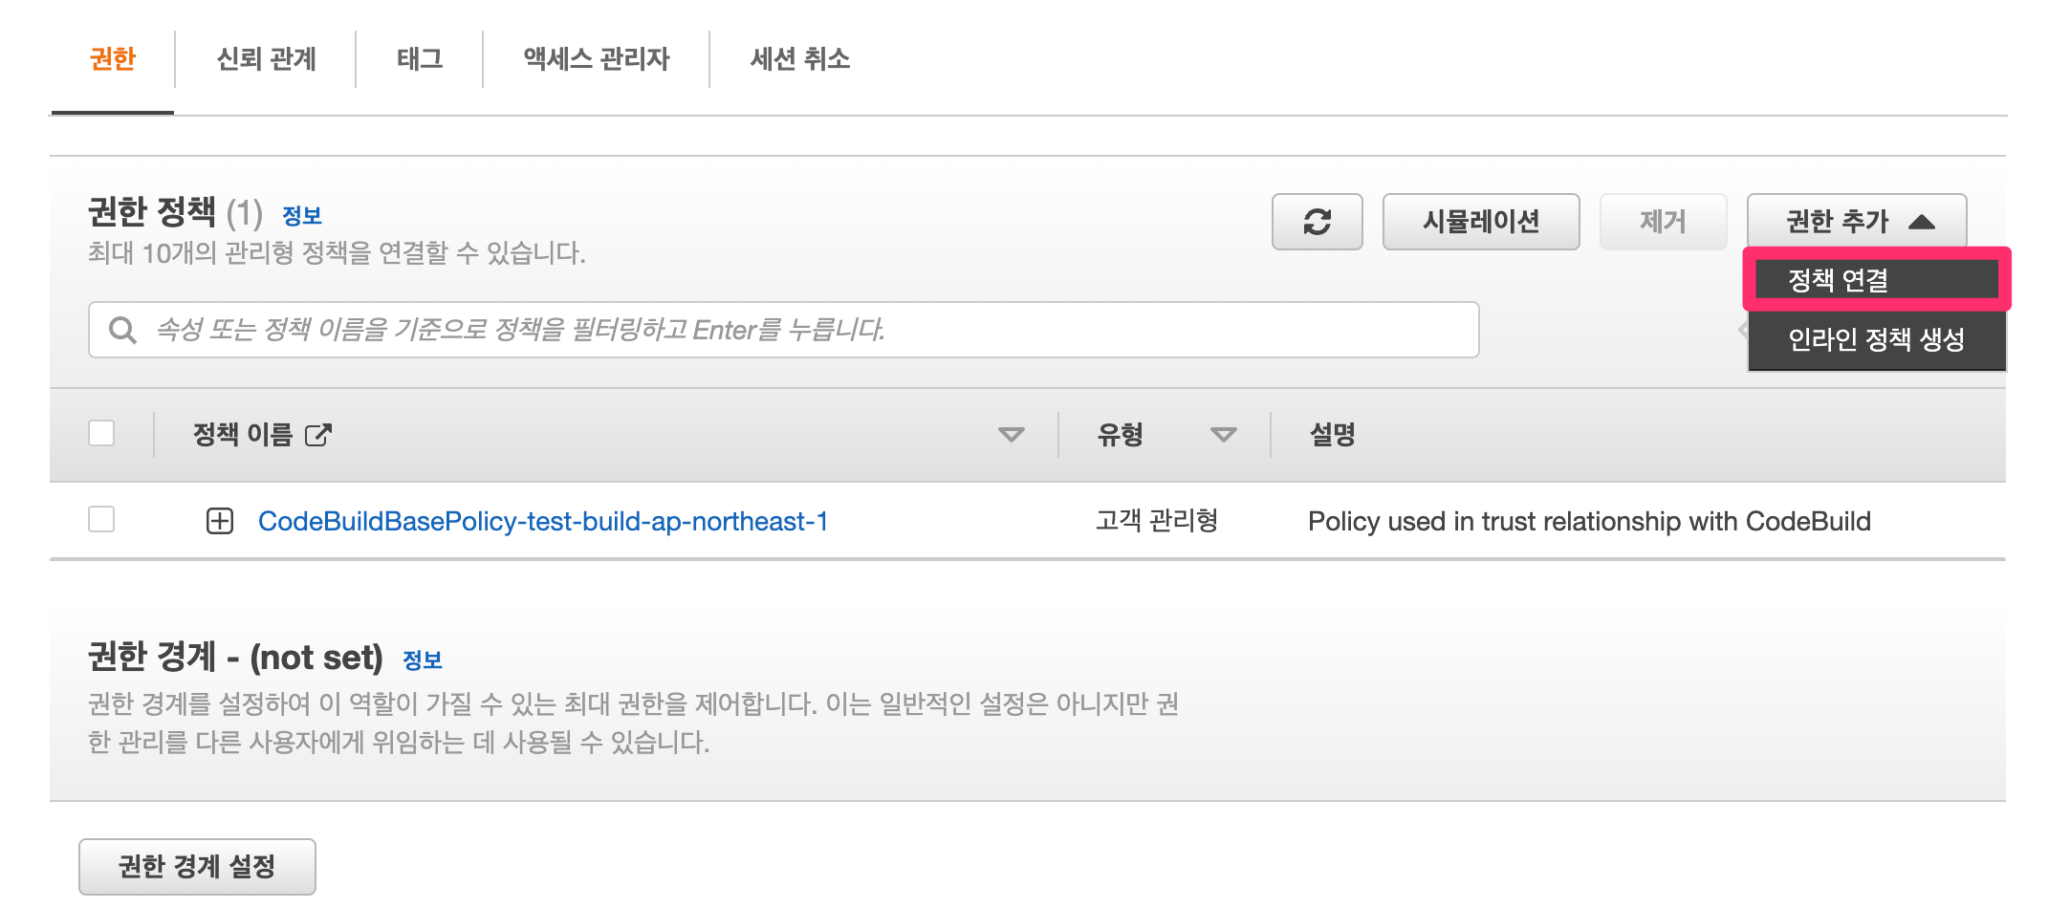This screenshot has height=908, width=2048.
Task: Toggle the select-all policies checkbox
Action: pos(102,434)
